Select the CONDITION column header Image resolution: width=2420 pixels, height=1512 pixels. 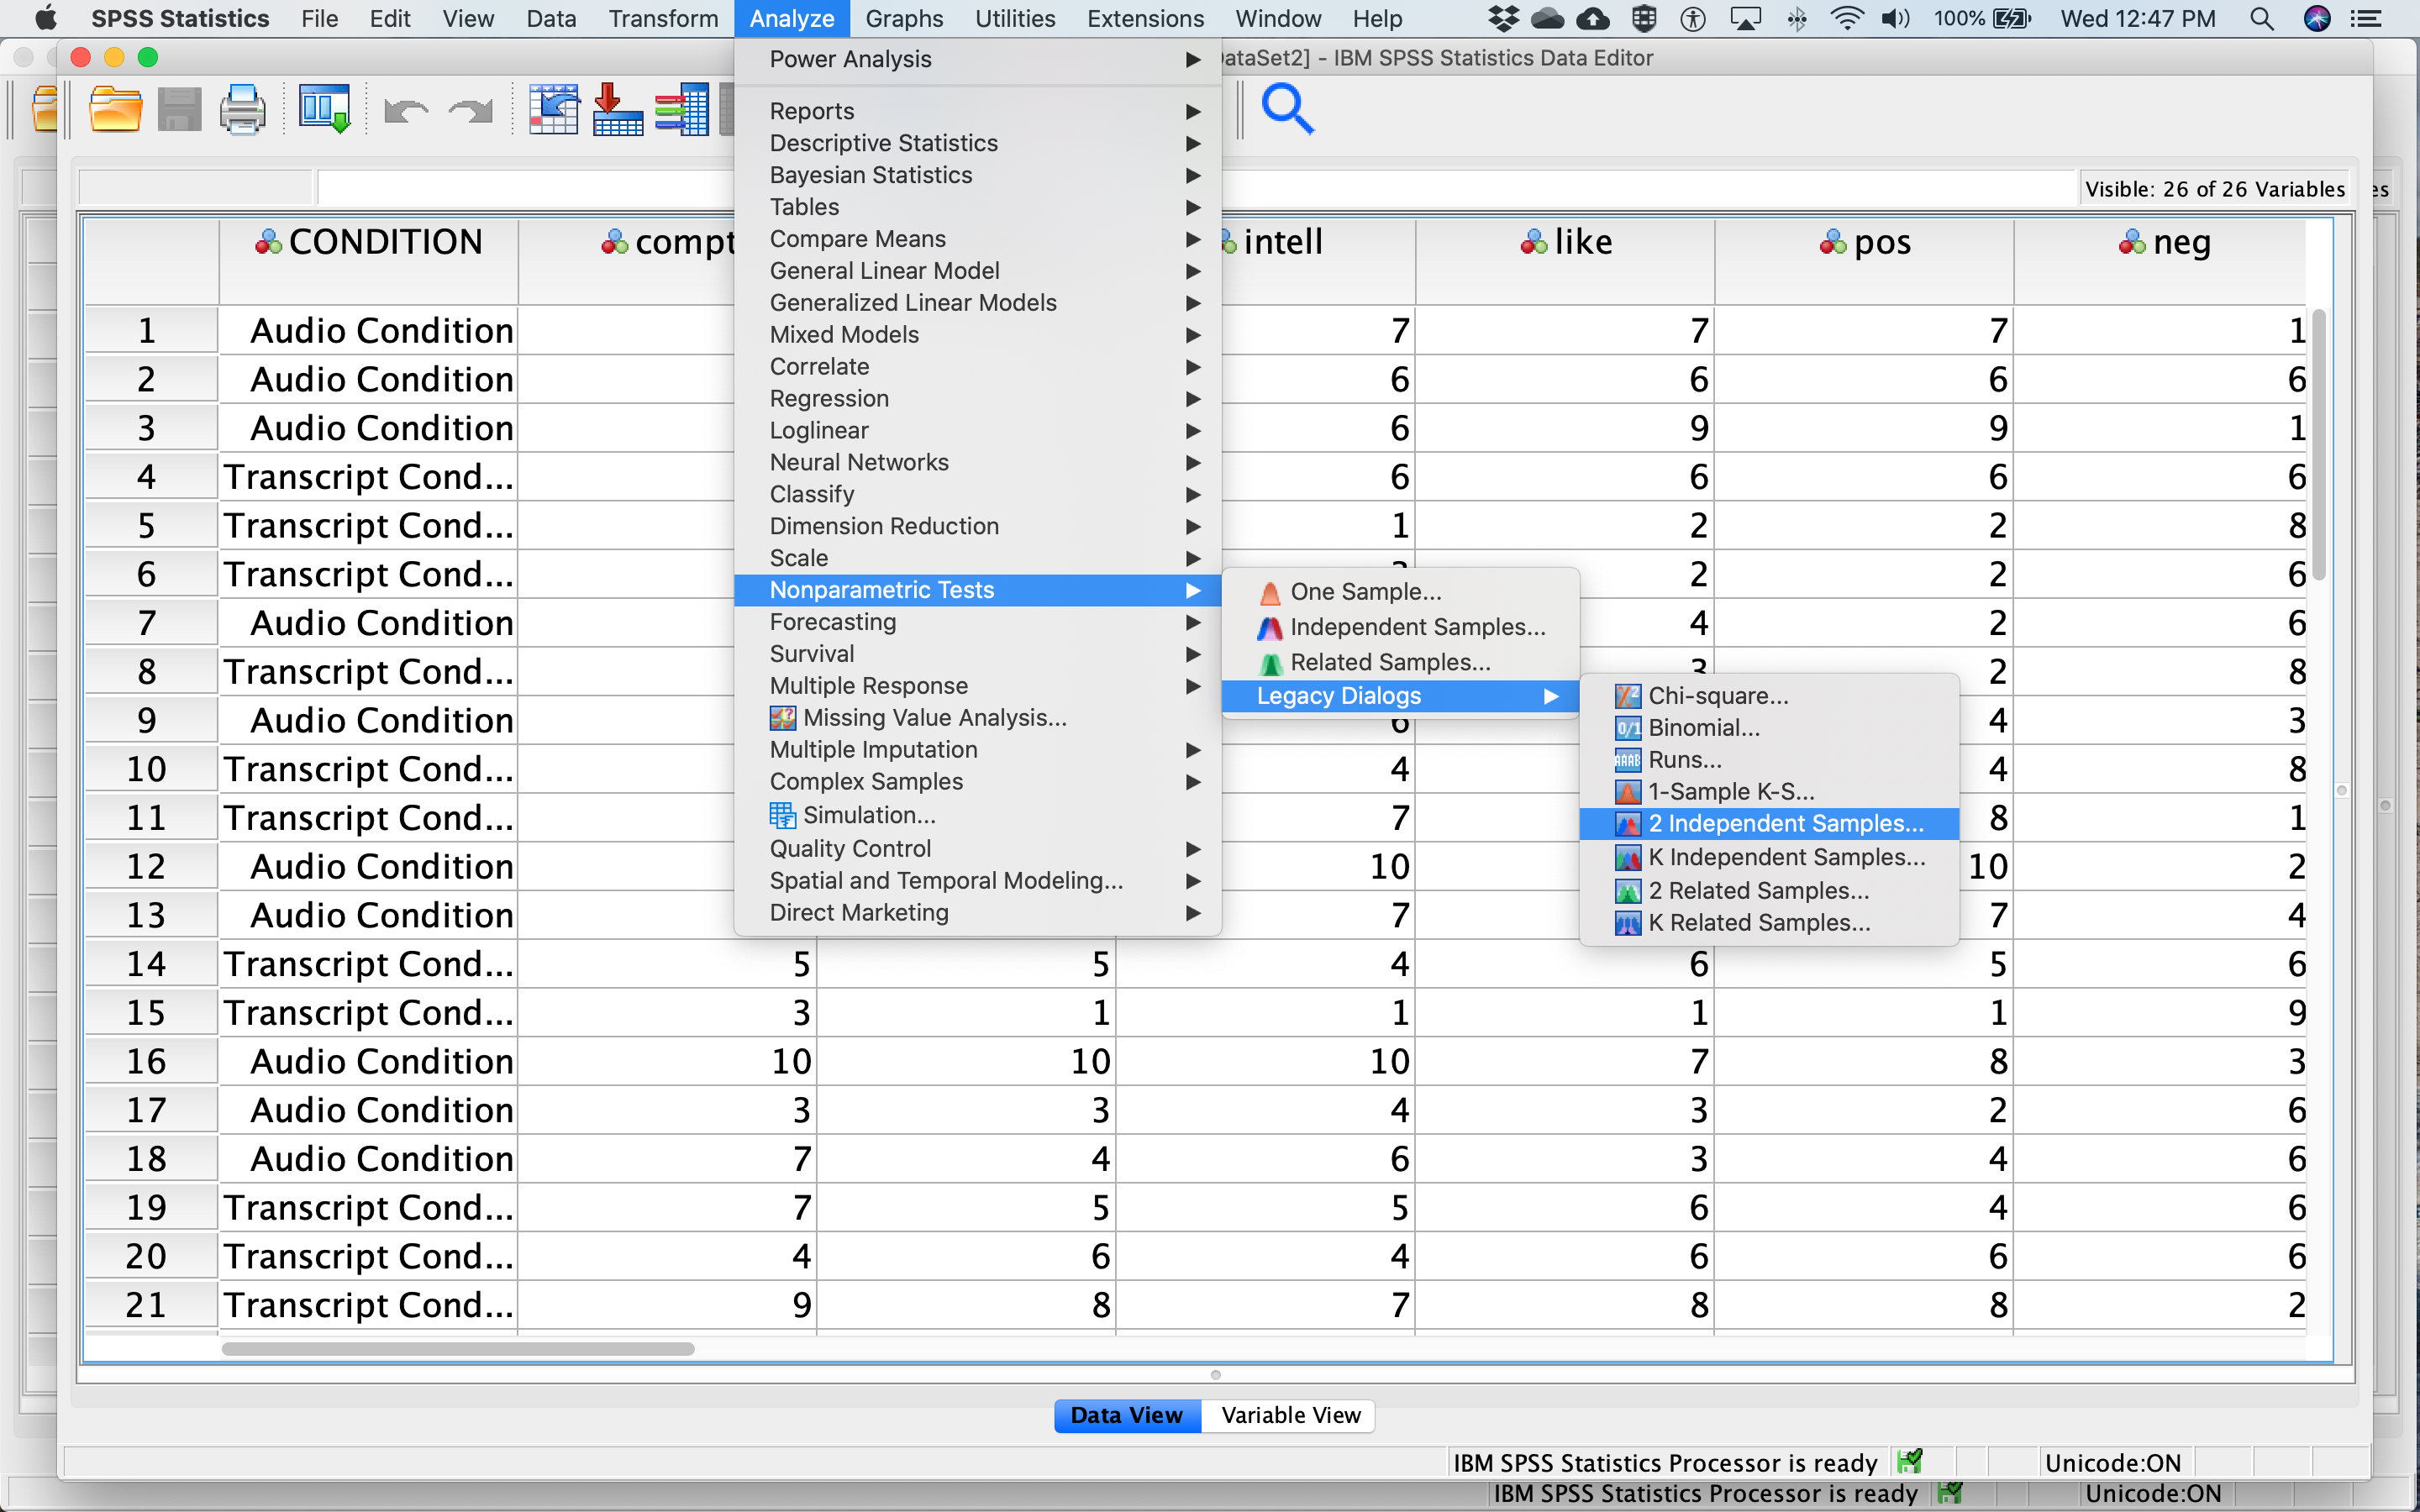(x=368, y=262)
